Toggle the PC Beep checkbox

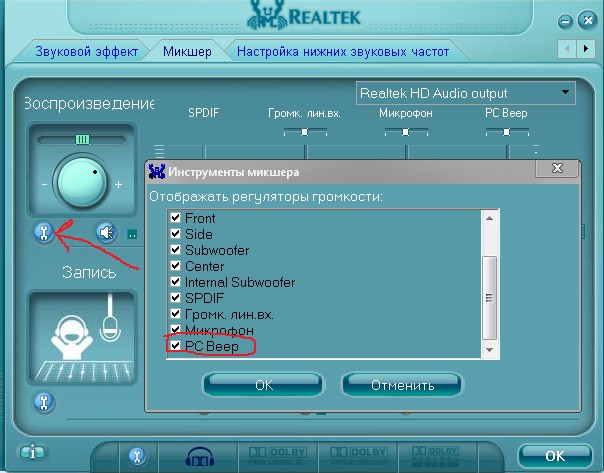[176, 346]
